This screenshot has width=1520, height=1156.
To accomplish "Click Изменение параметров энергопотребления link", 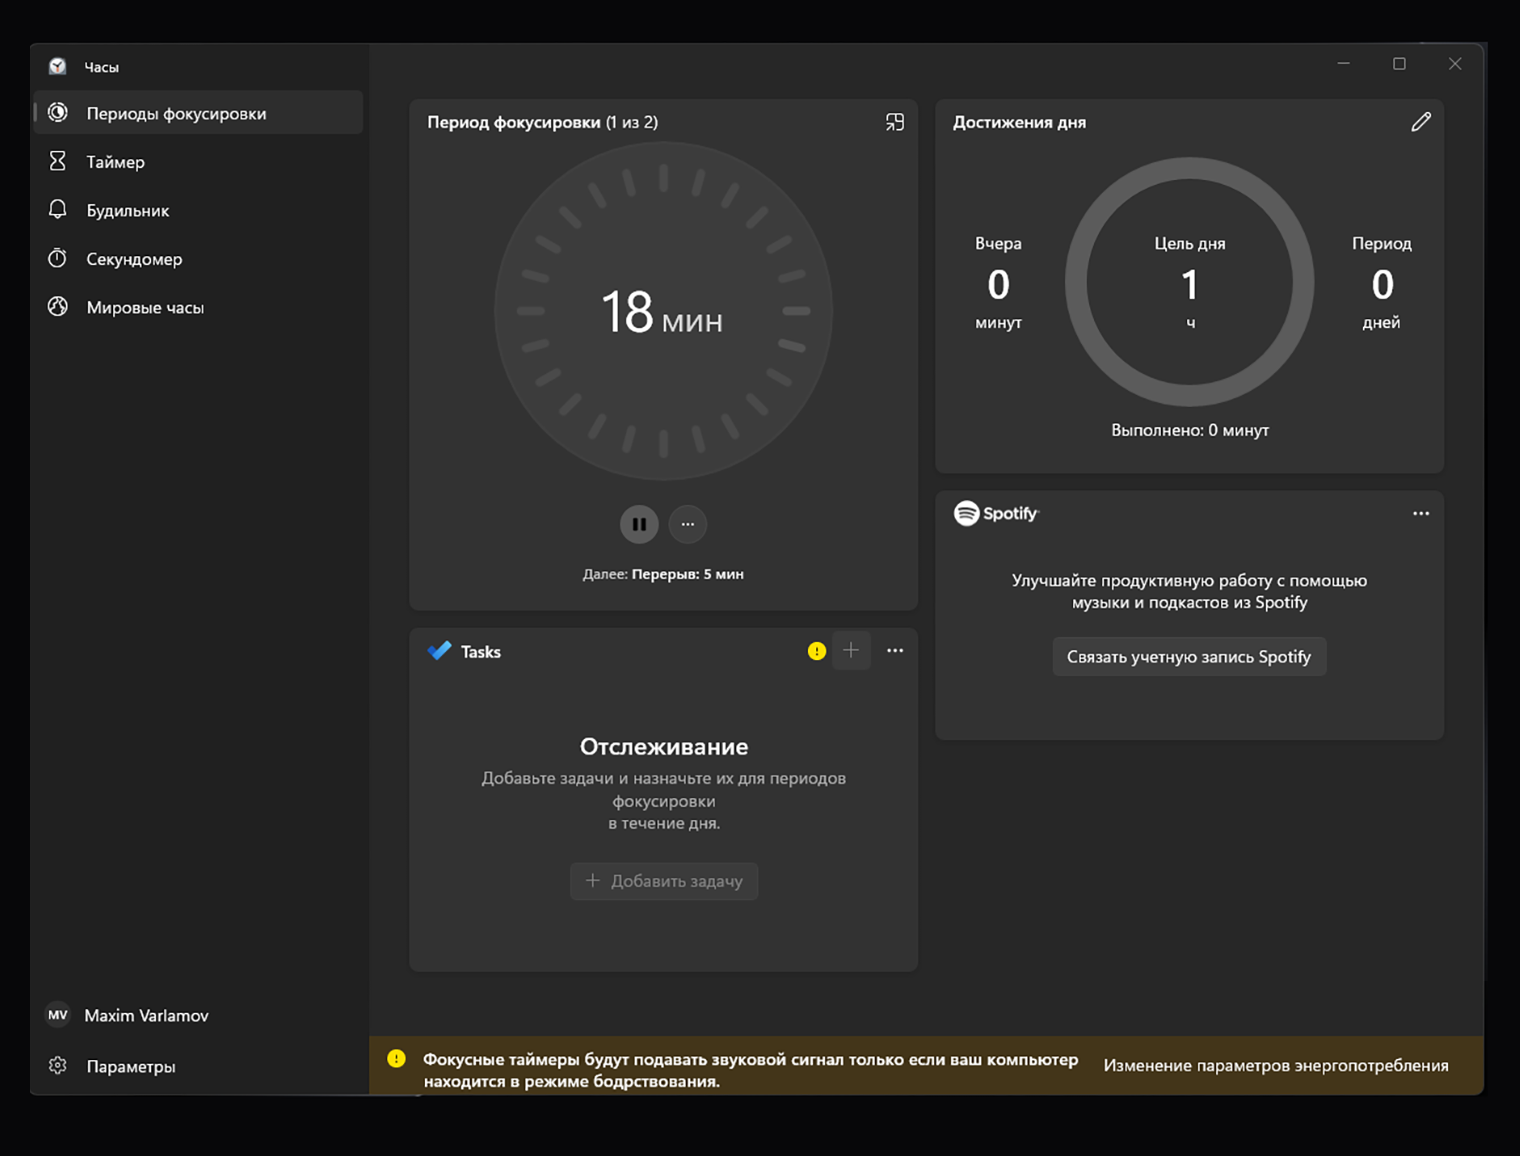I will pyautogui.click(x=1276, y=1066).
